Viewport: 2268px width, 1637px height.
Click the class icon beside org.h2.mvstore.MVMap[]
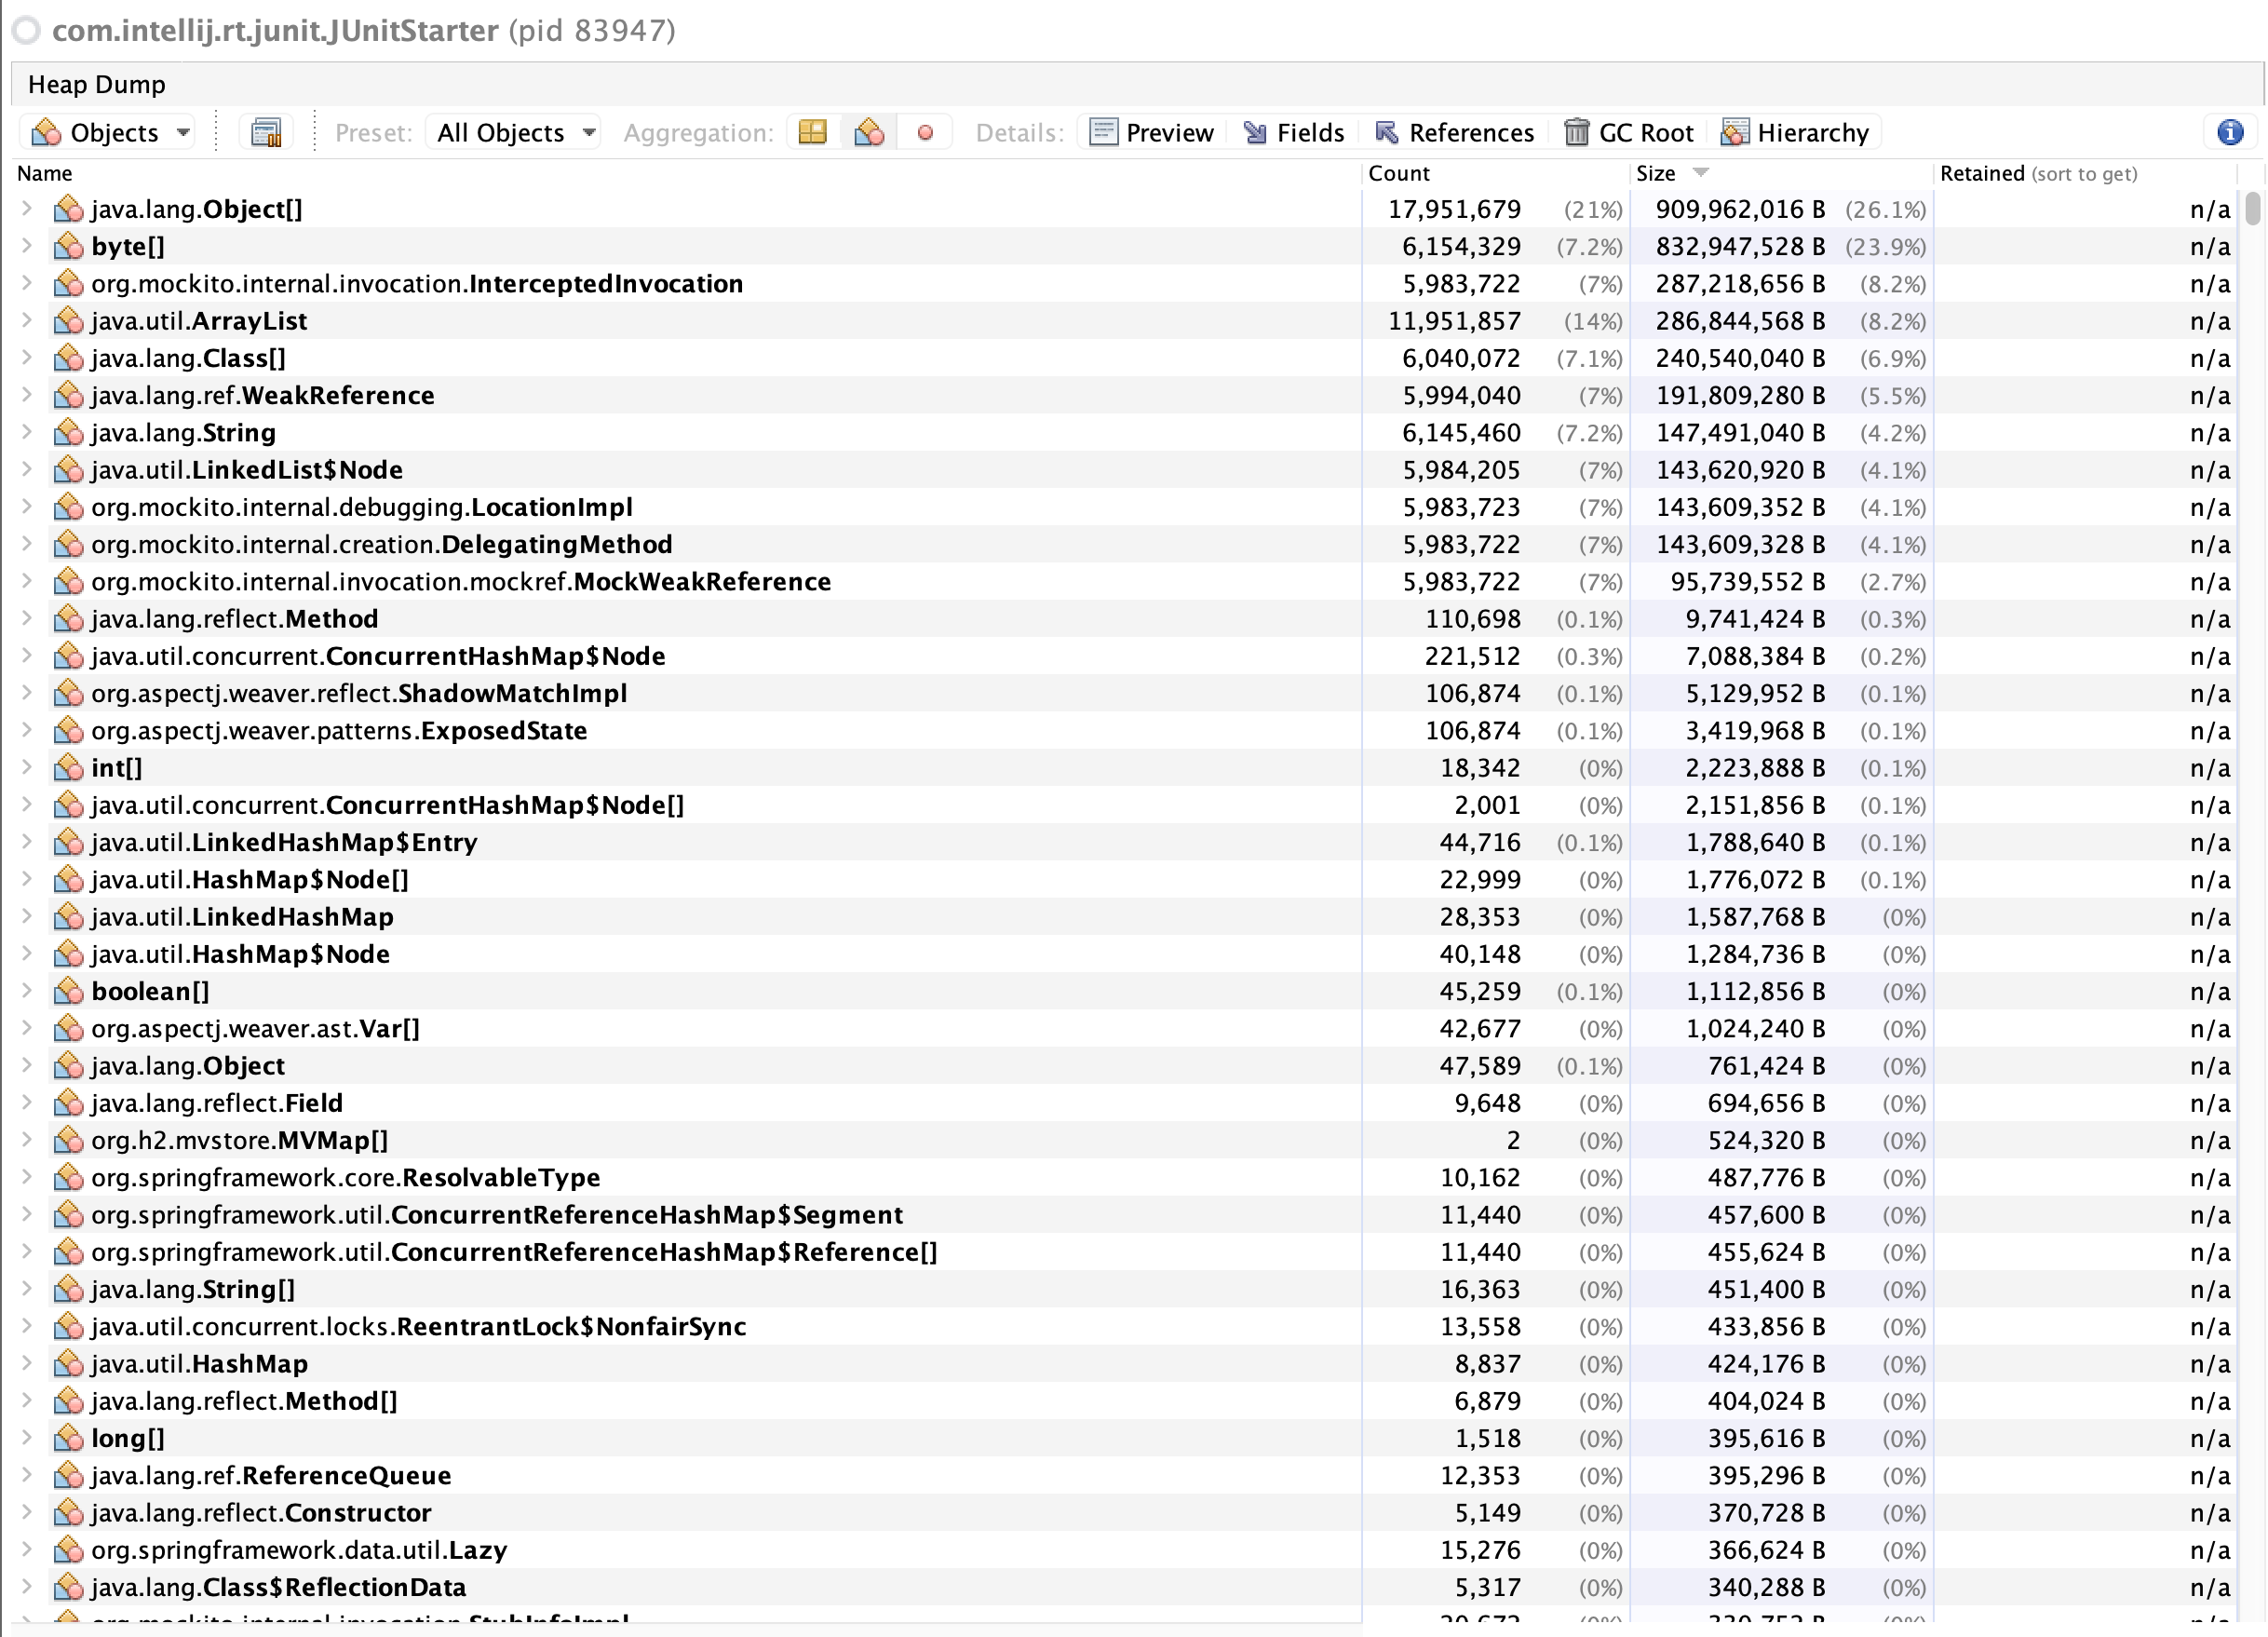tap(68, 1140)
